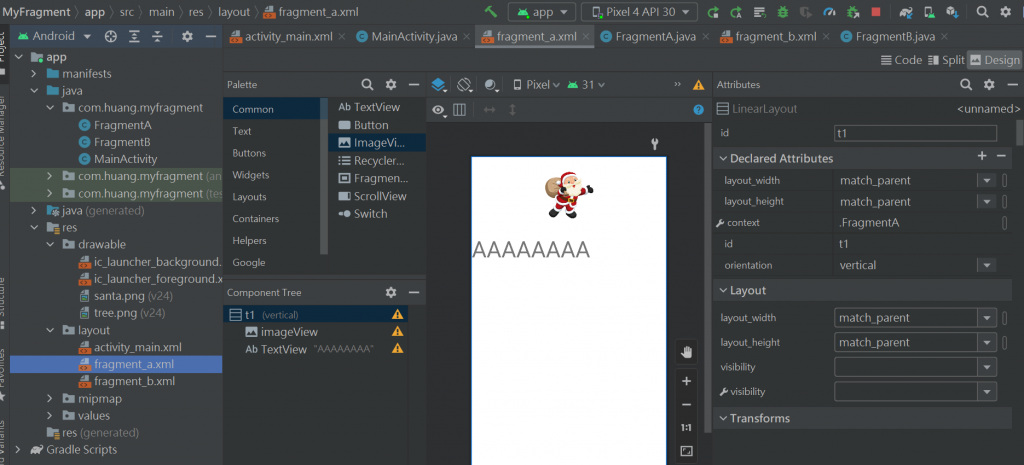1024x465 pixels.
Task: Click Zoom to Fit Screen icon
Action: (686, 451)
